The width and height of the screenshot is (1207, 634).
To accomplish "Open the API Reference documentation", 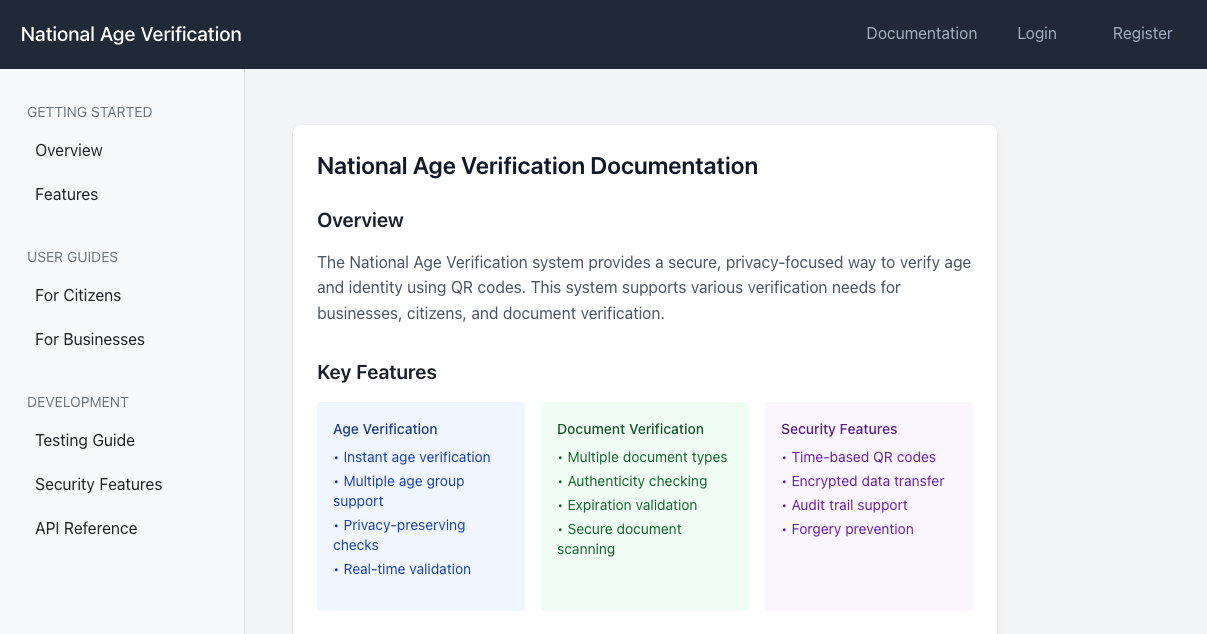I will (x=86, y=528).
